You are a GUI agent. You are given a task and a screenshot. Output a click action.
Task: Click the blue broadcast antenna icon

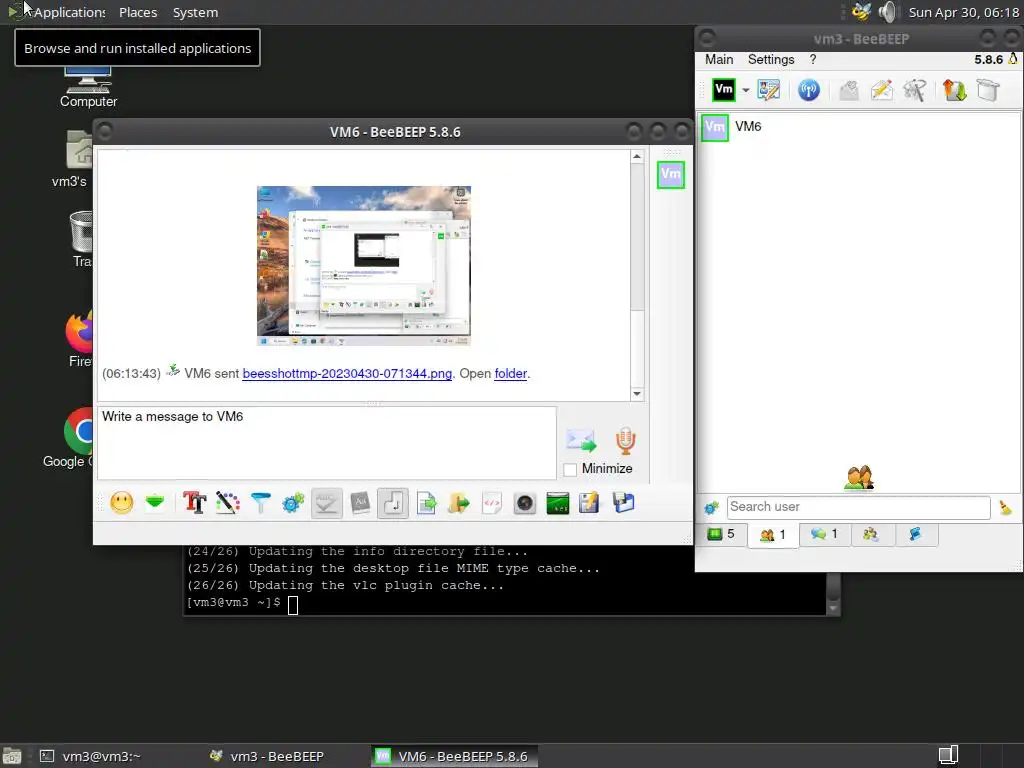pos(808,89)
